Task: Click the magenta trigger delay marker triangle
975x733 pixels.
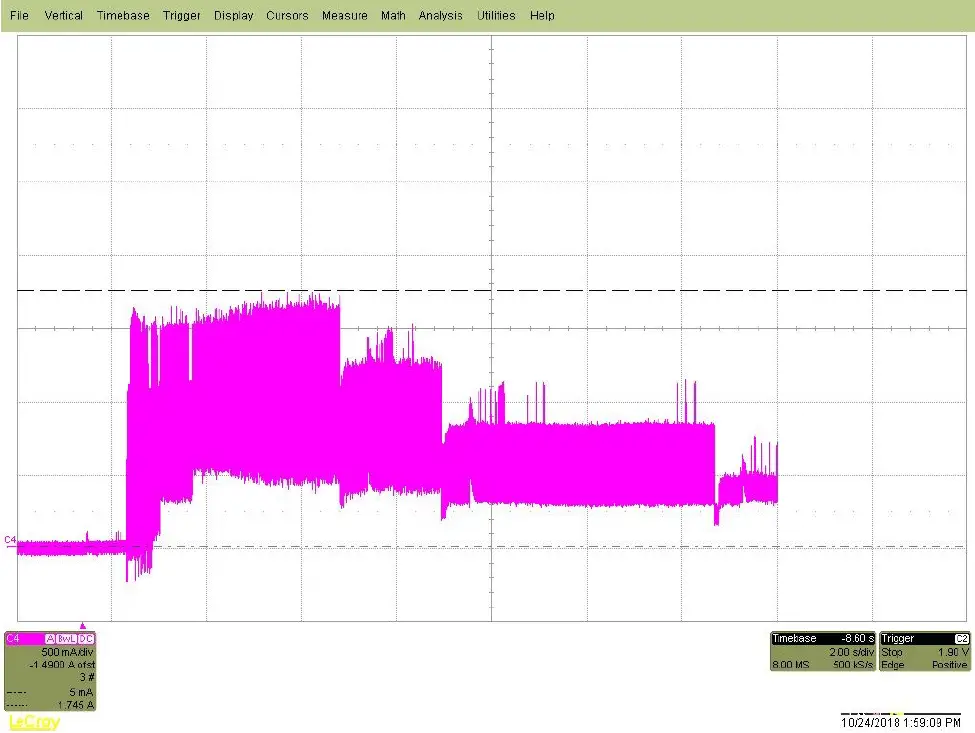Action: (x=83, y=625)
